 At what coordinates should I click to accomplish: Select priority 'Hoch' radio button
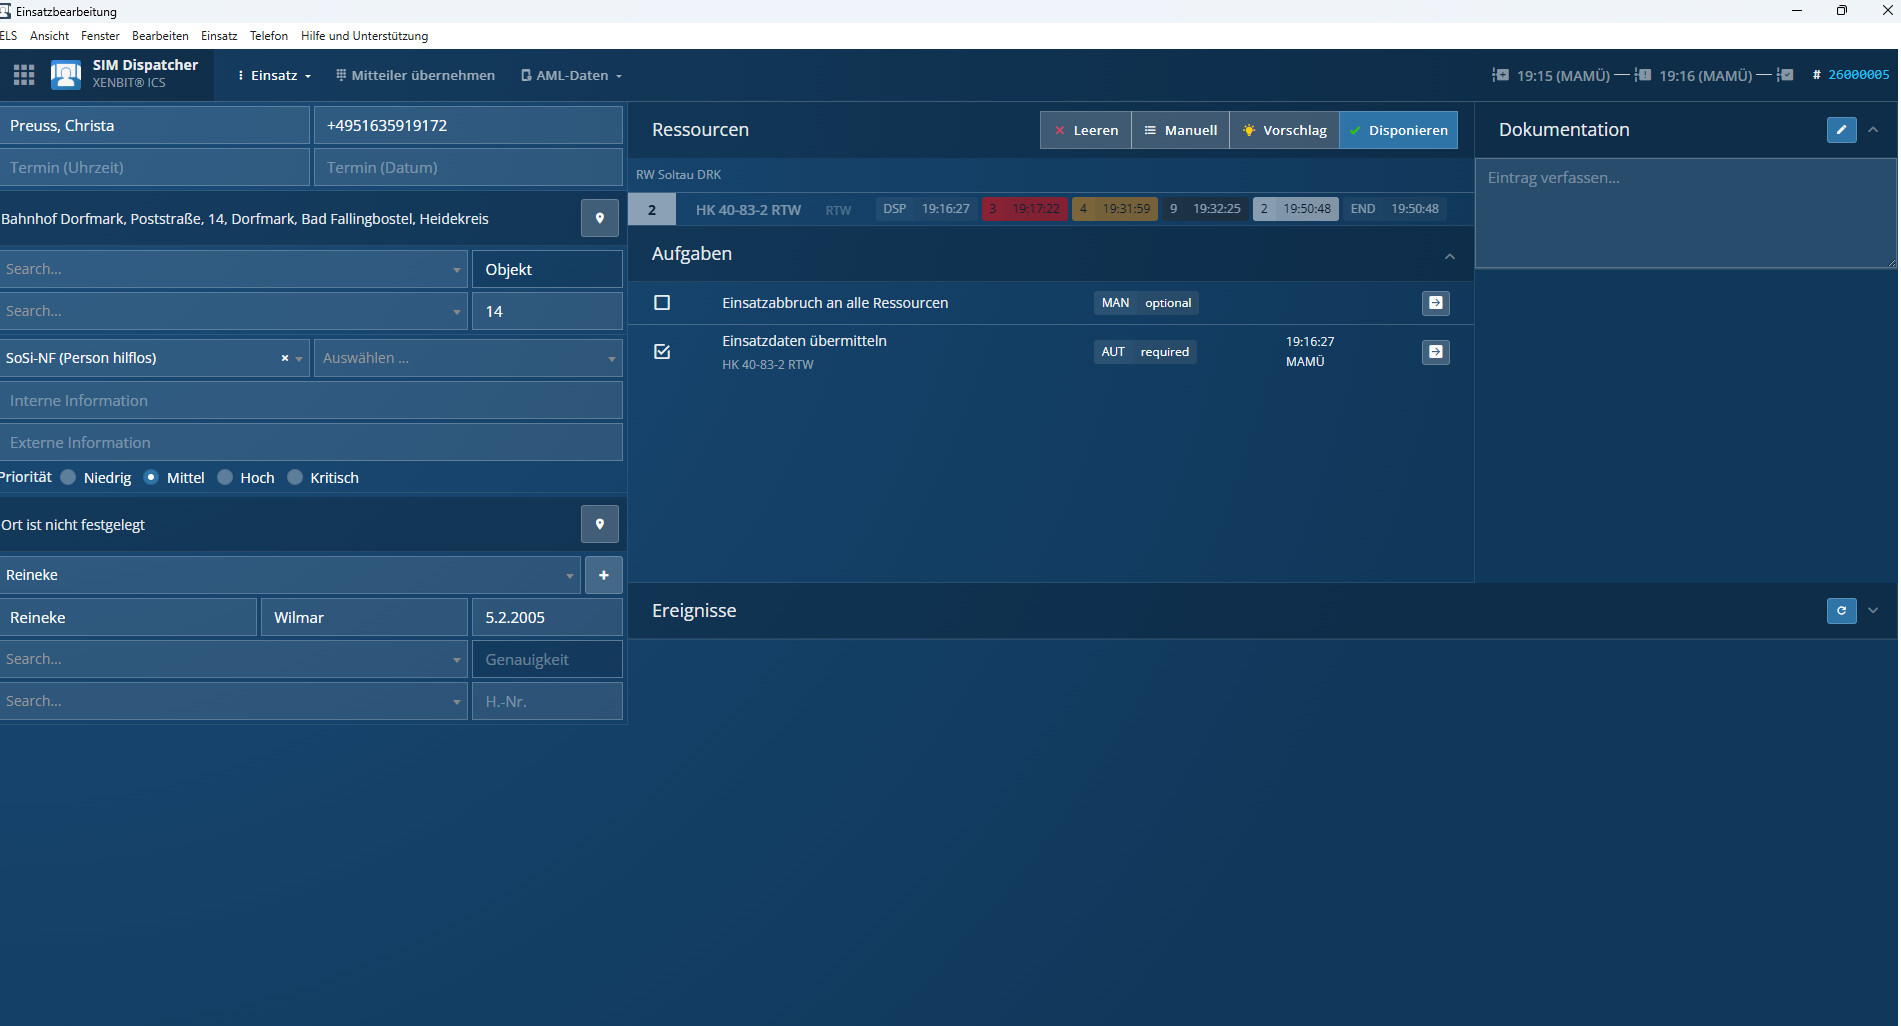226,478
